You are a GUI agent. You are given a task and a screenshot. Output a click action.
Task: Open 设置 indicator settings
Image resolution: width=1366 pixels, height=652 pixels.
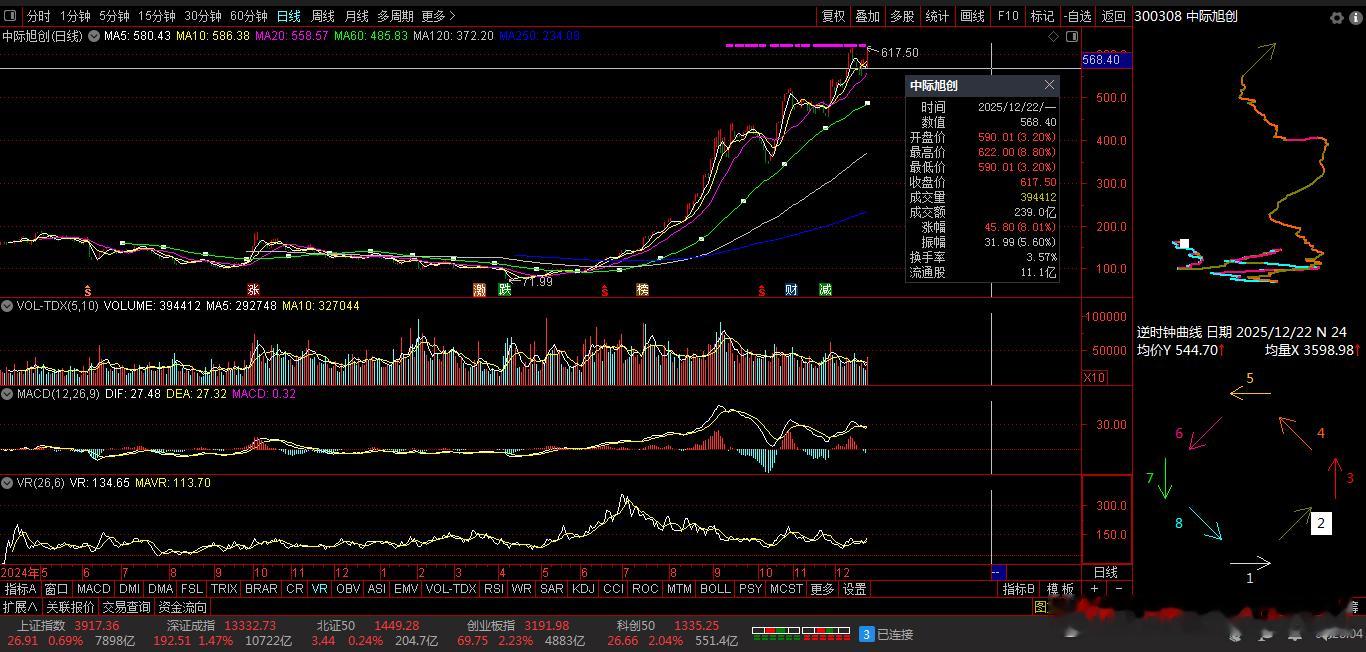pyautogui.click(x=855, y=589)
